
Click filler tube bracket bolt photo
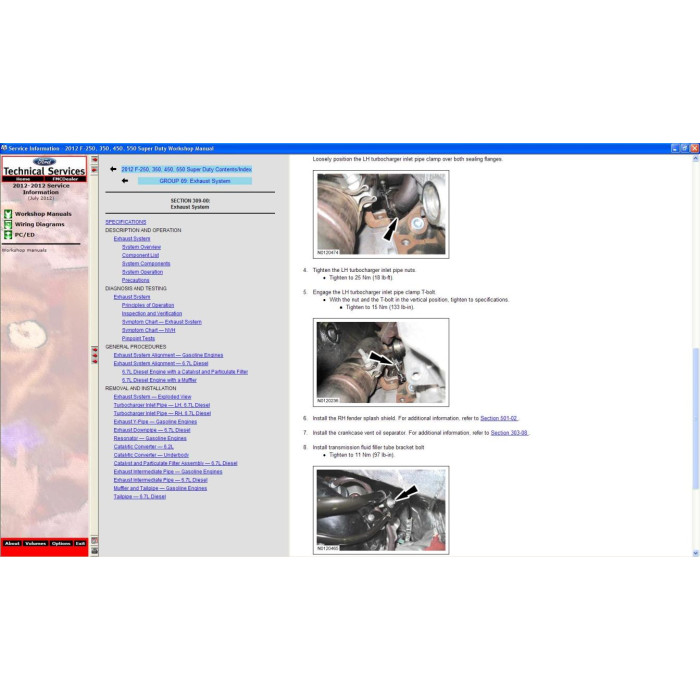point(381,510)
